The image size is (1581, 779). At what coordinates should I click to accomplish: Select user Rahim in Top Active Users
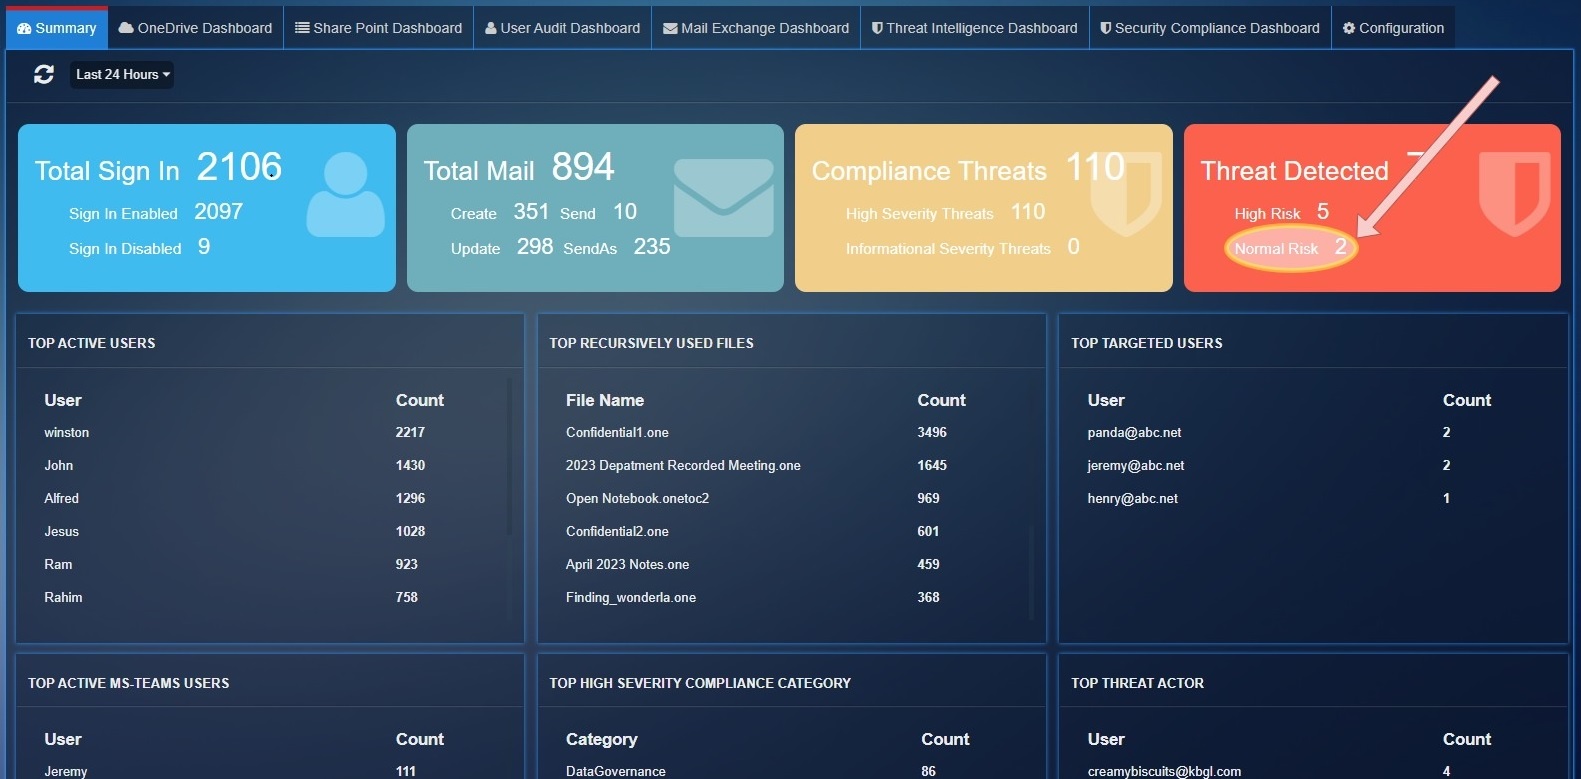(x=63, y=598)
